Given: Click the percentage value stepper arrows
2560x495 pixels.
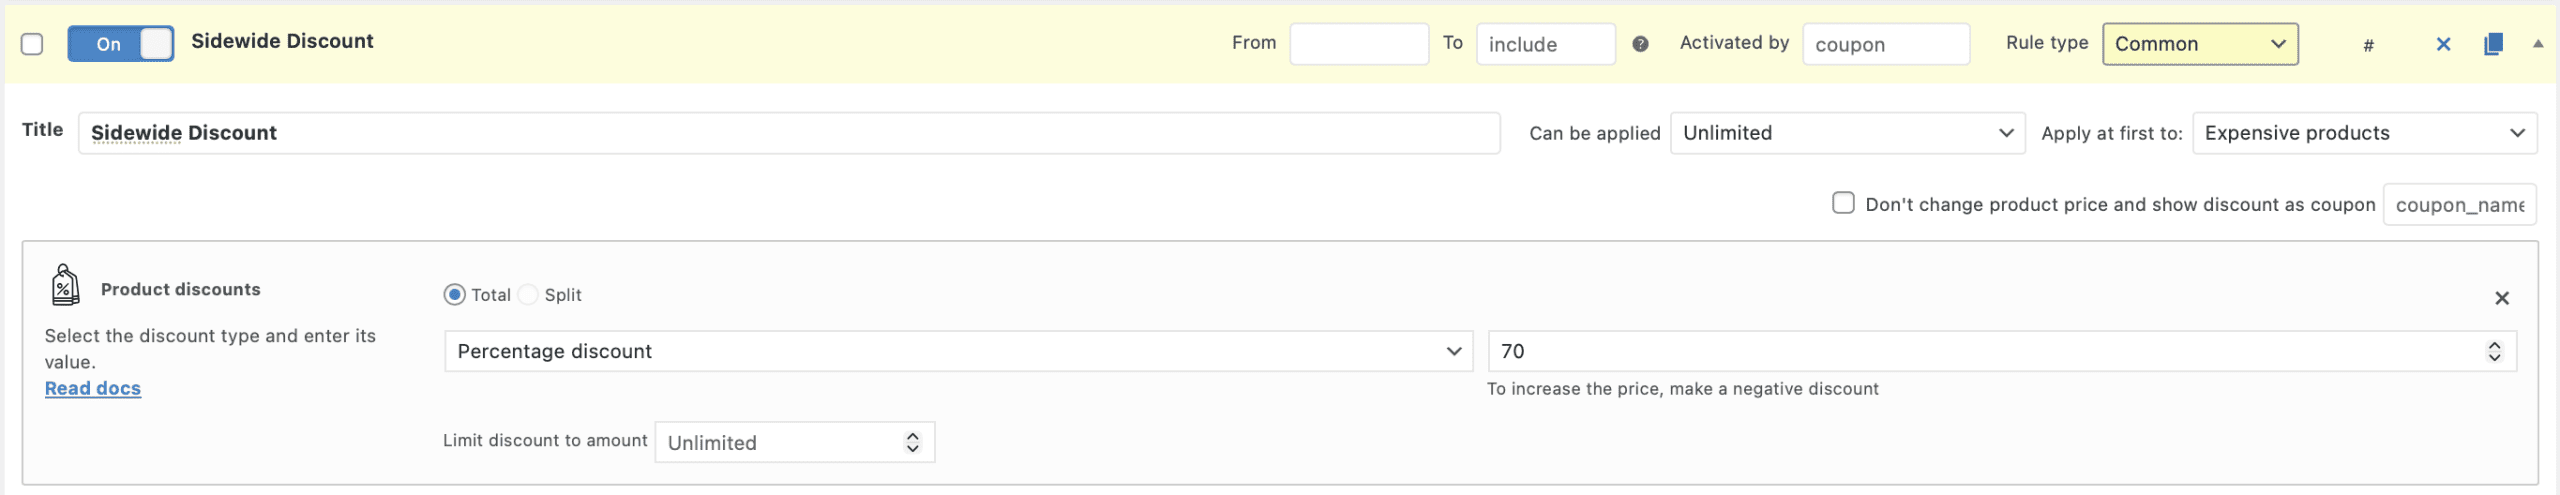Looking at the screenshot, I should 2494,351.
